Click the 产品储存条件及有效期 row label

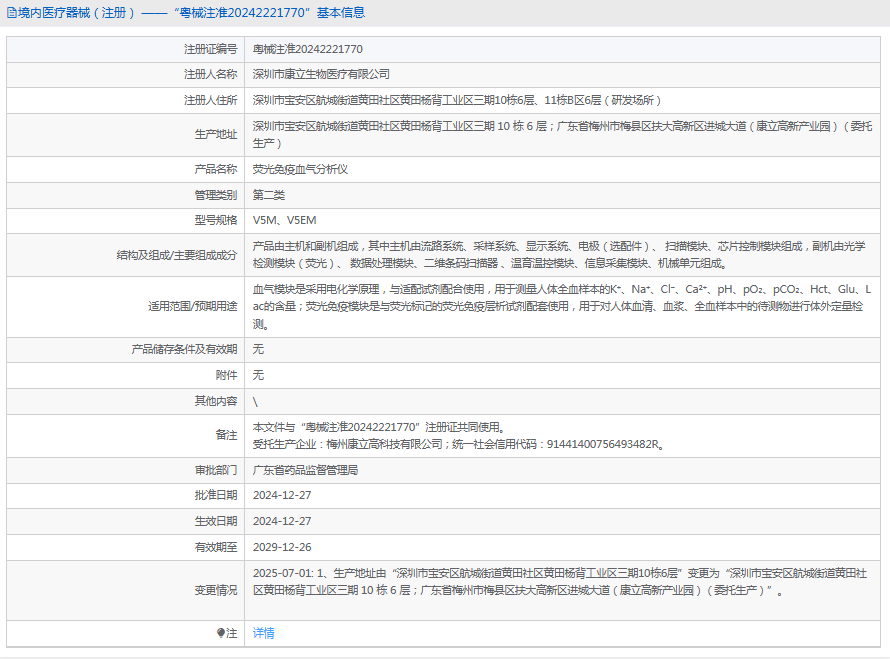click(x=184, y=349)
